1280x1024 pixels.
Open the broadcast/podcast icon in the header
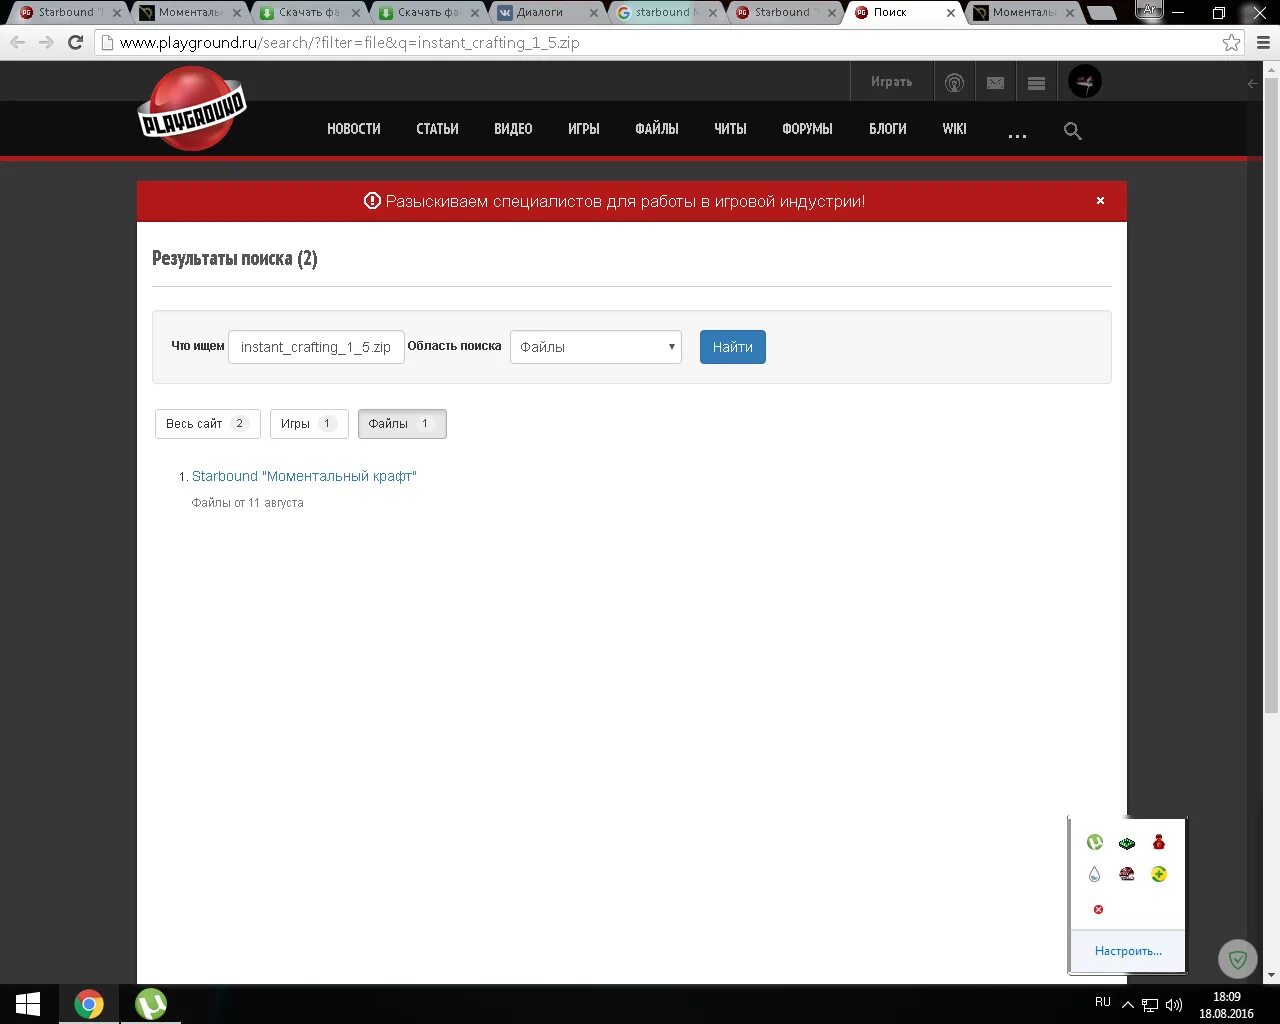(x=955, y=83)
